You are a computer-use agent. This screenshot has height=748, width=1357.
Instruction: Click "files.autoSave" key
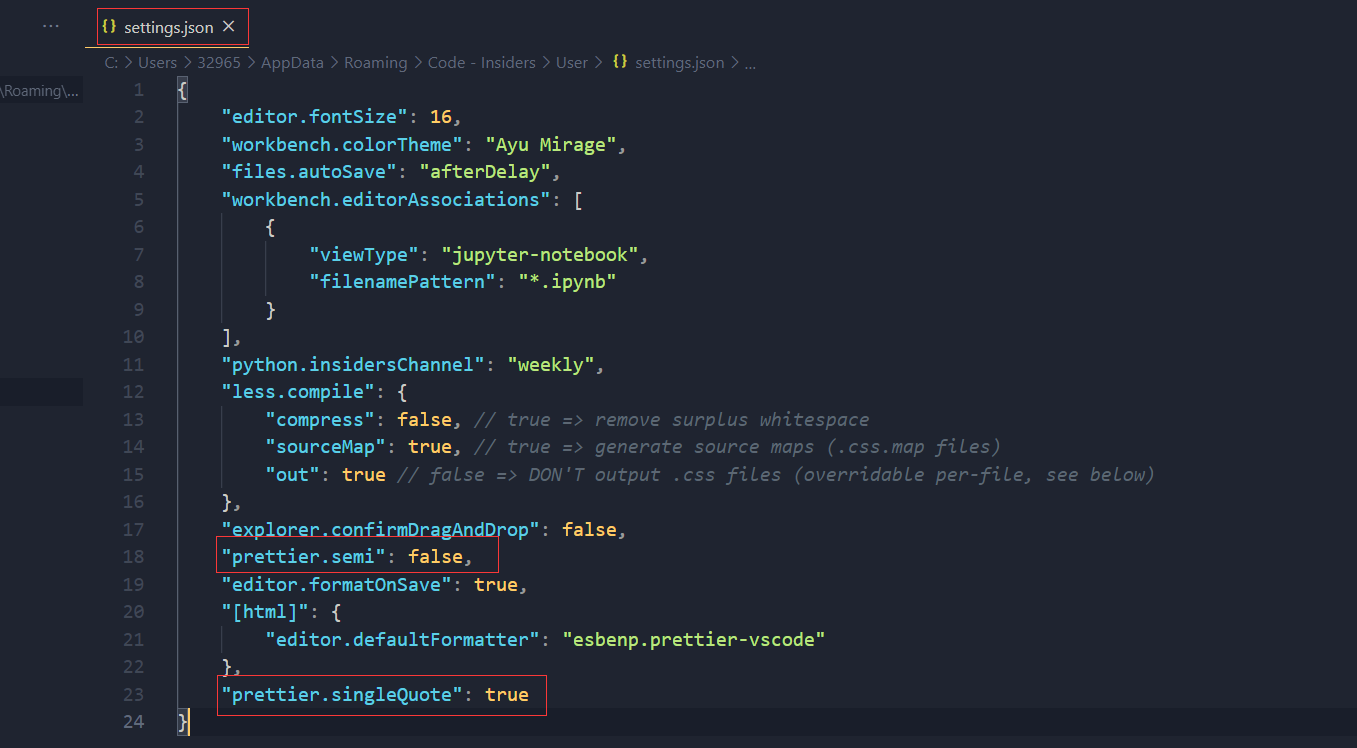(x=309, y=172)
